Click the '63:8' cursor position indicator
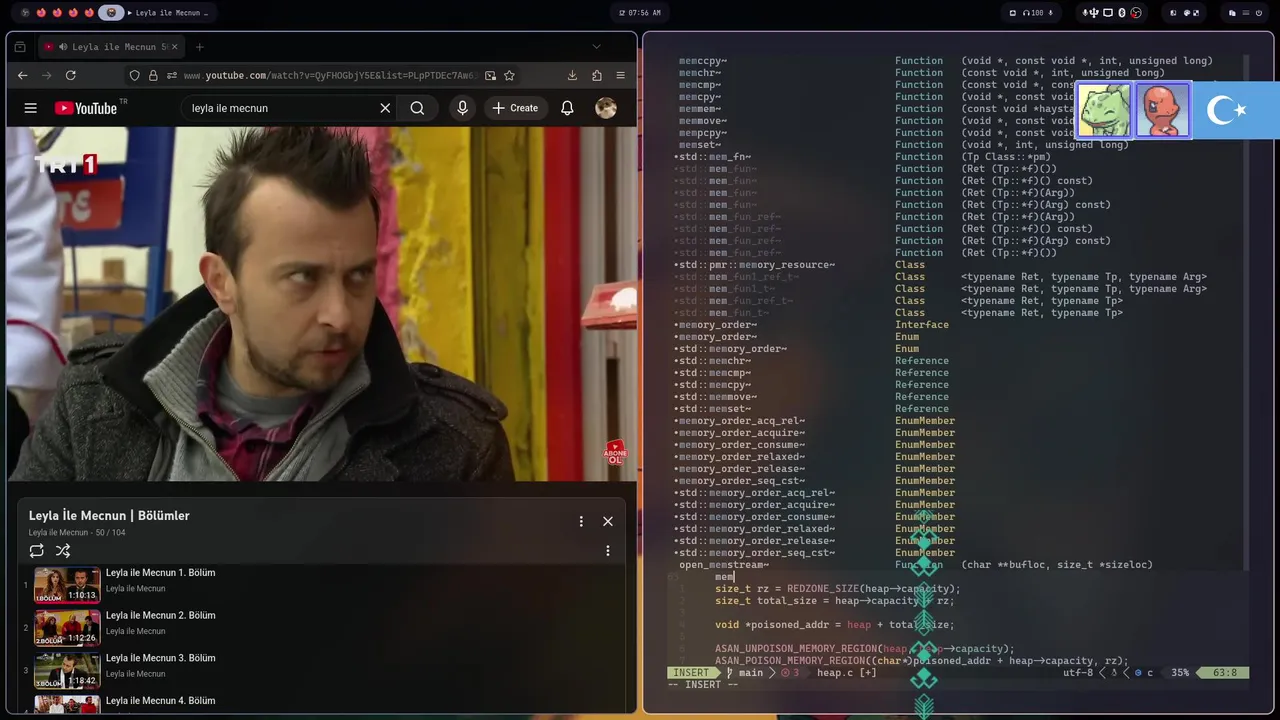Viewport: 1280px width, 720px height. tap(1225, 673)
